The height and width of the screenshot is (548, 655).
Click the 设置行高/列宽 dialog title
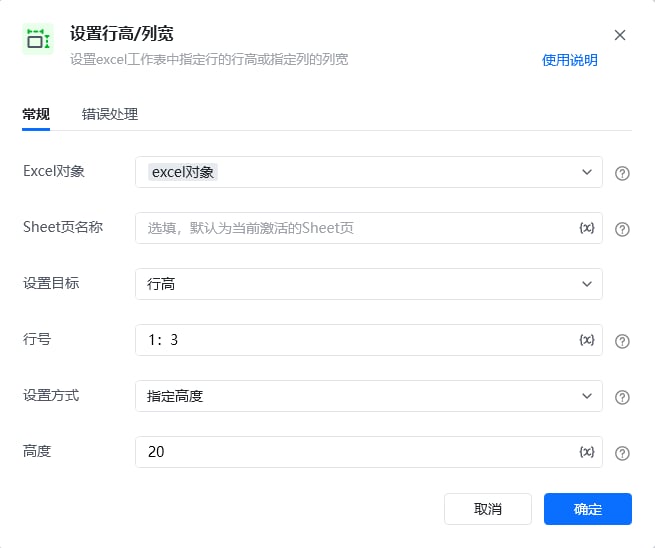122,33
